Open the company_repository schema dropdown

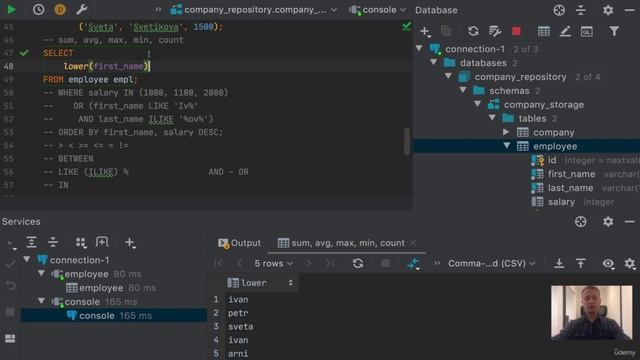[x=254, y=10]
